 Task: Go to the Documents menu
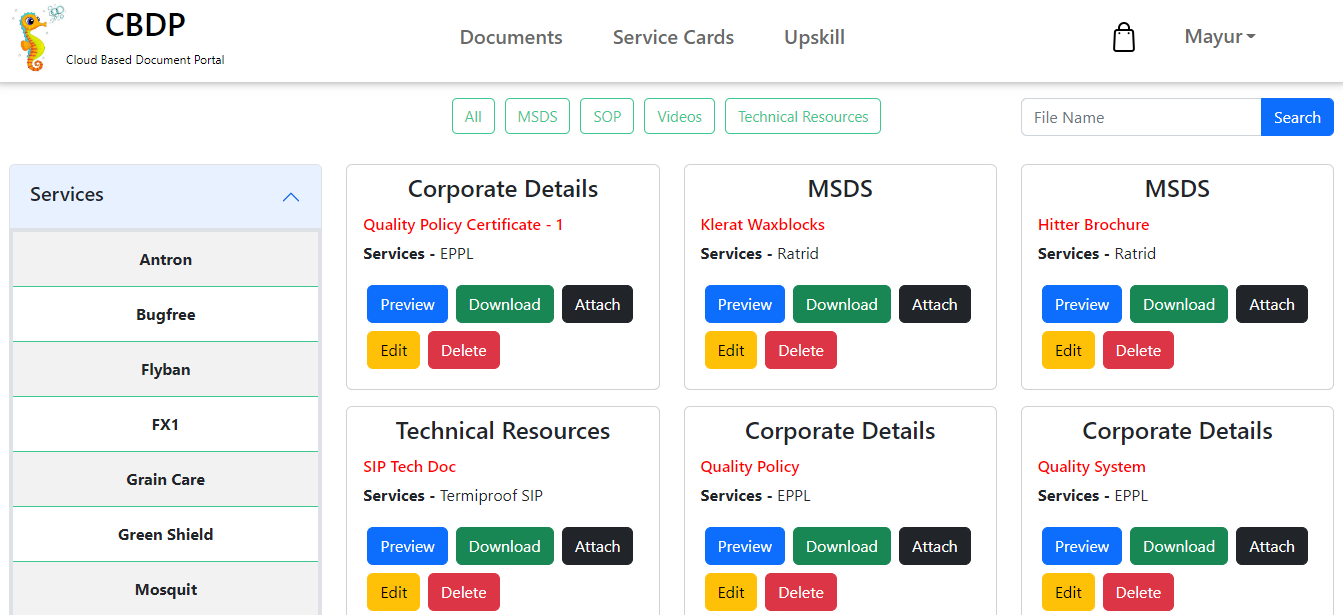[x=511, y=38]
